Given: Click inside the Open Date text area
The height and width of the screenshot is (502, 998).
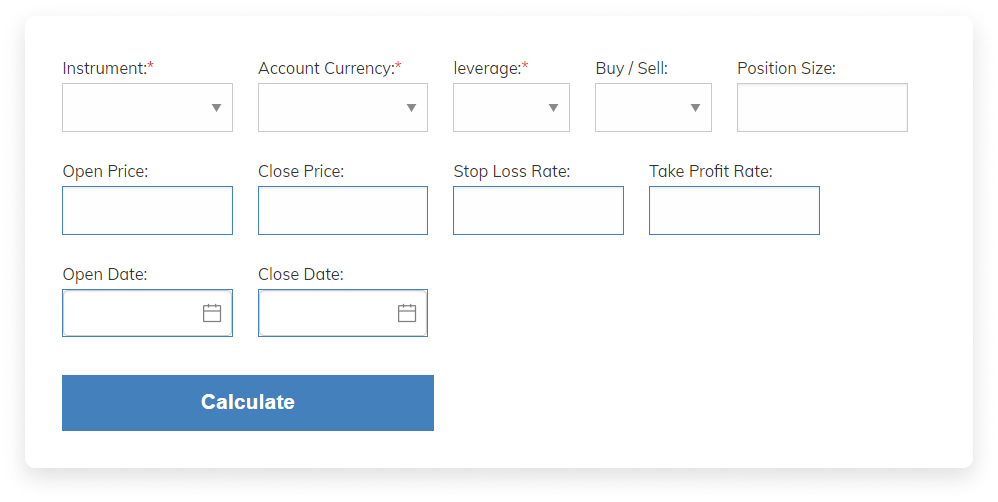Looking at the screenshot, I should click(x=130, y=313).
